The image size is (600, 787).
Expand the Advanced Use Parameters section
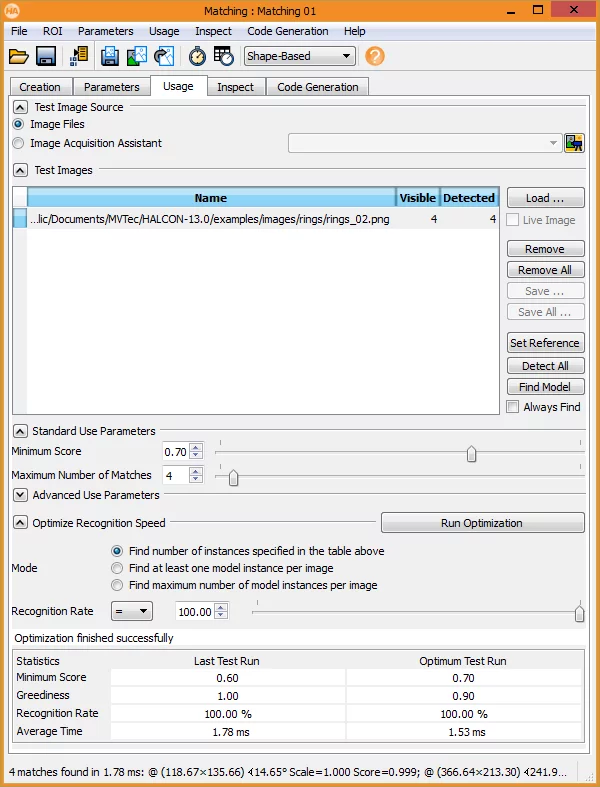pyautogui.click(x=20, y=495)
